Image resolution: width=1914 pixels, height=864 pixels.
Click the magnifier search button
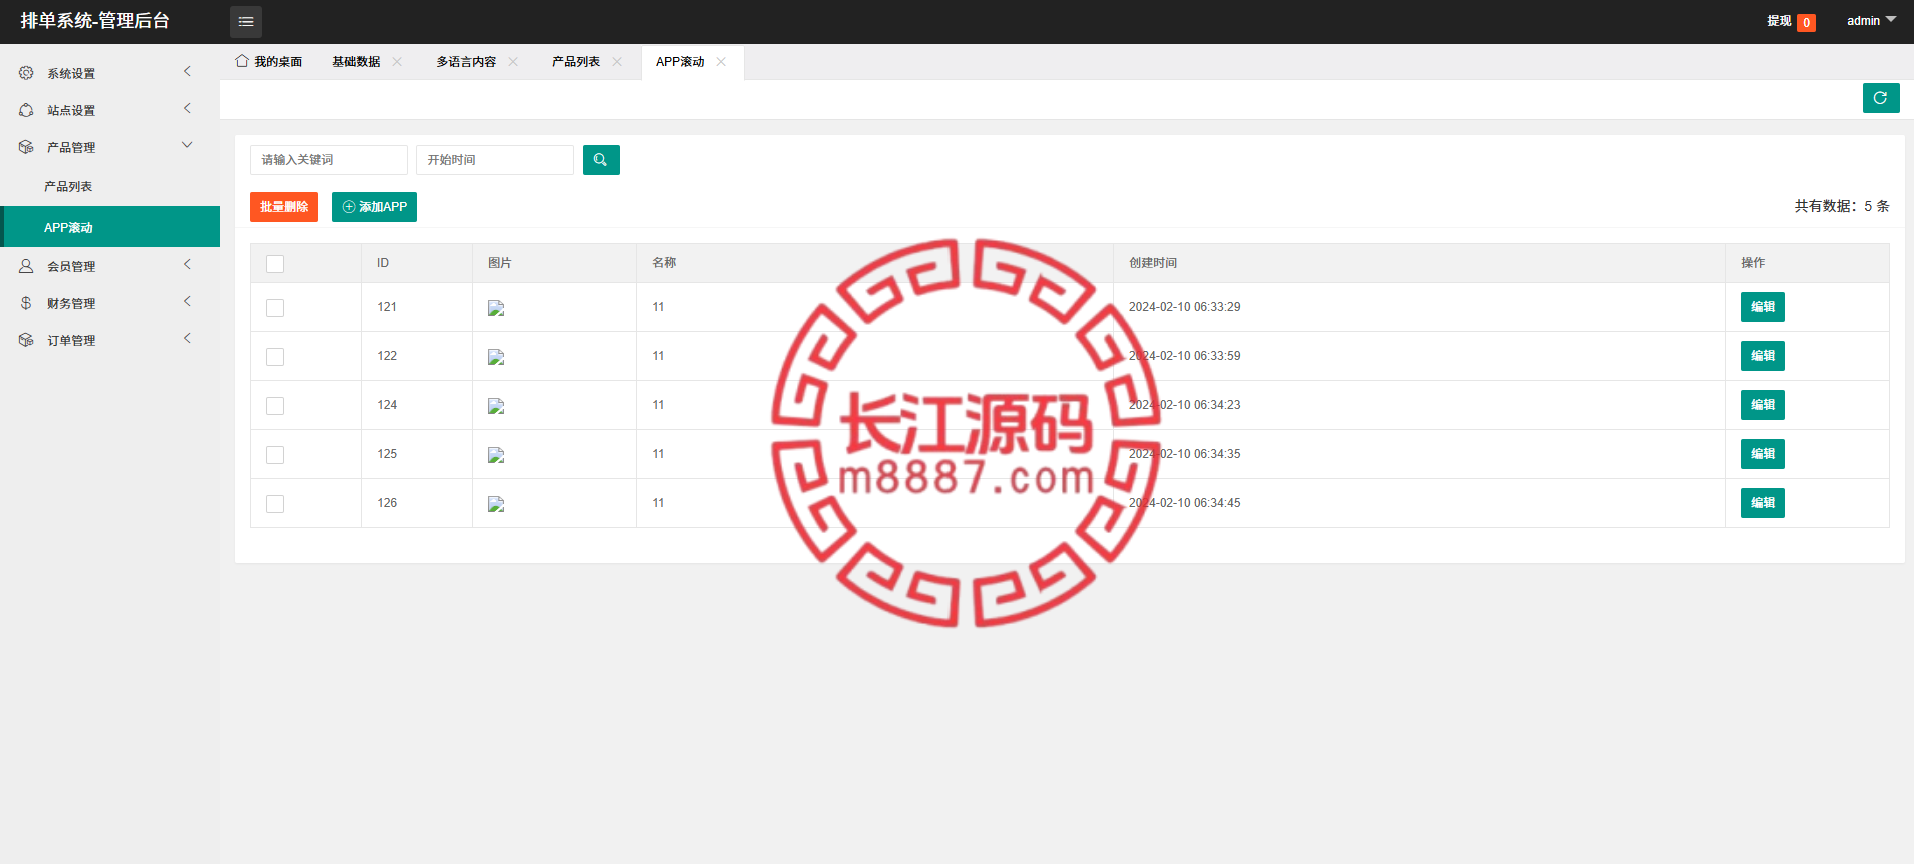coord(601,160)
